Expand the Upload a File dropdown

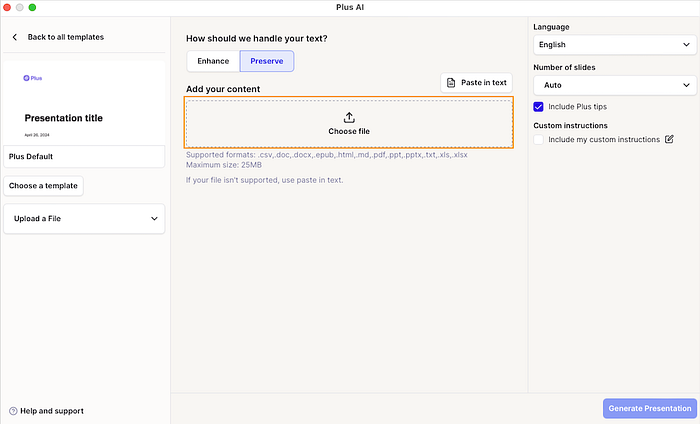coord(84,219)
